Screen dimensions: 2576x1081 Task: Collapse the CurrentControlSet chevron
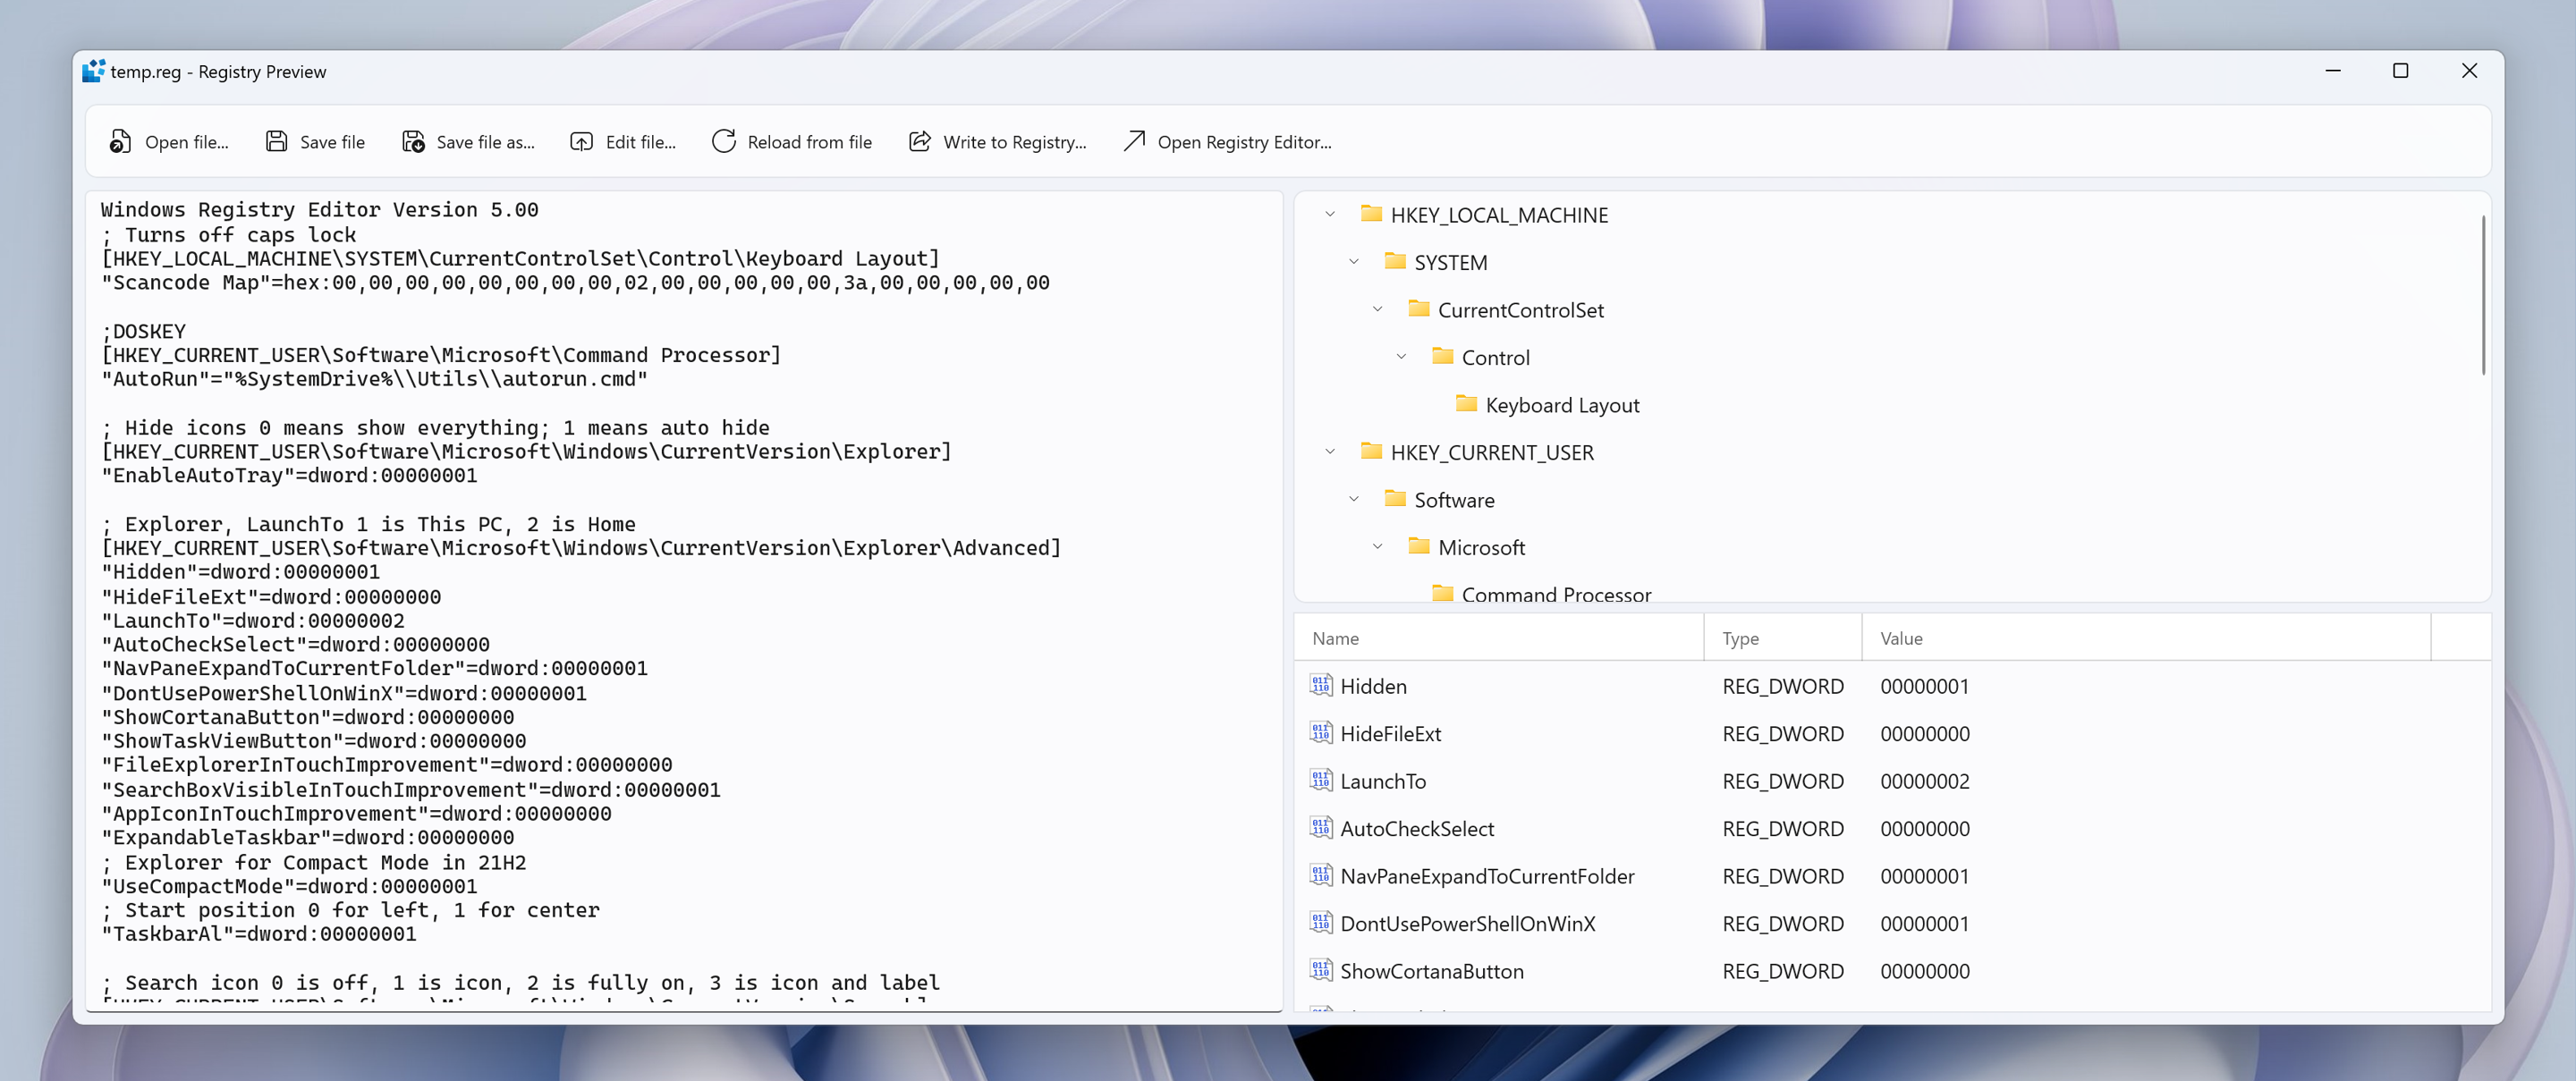(x=1378, y=310)
